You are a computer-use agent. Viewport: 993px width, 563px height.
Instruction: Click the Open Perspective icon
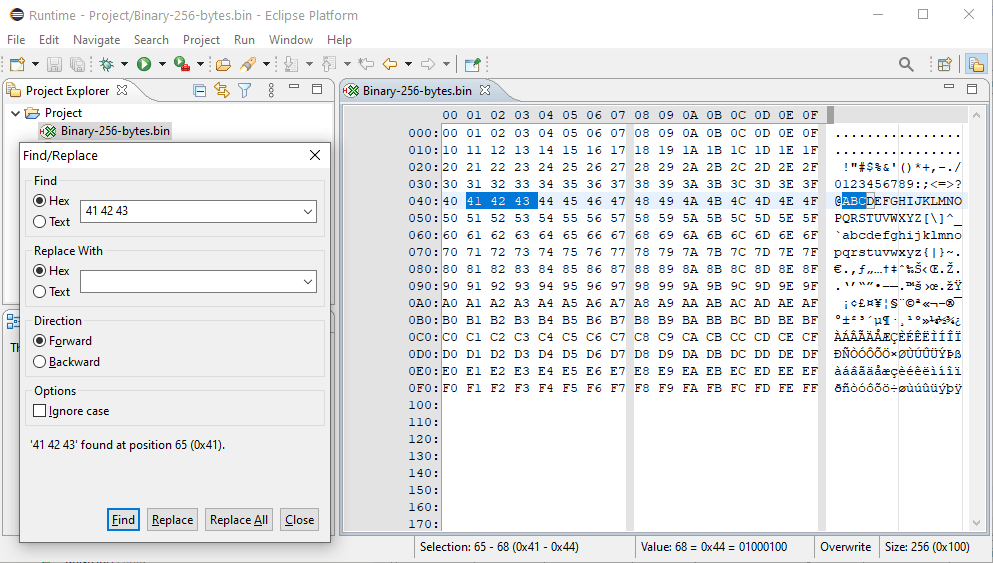[945, 64]
